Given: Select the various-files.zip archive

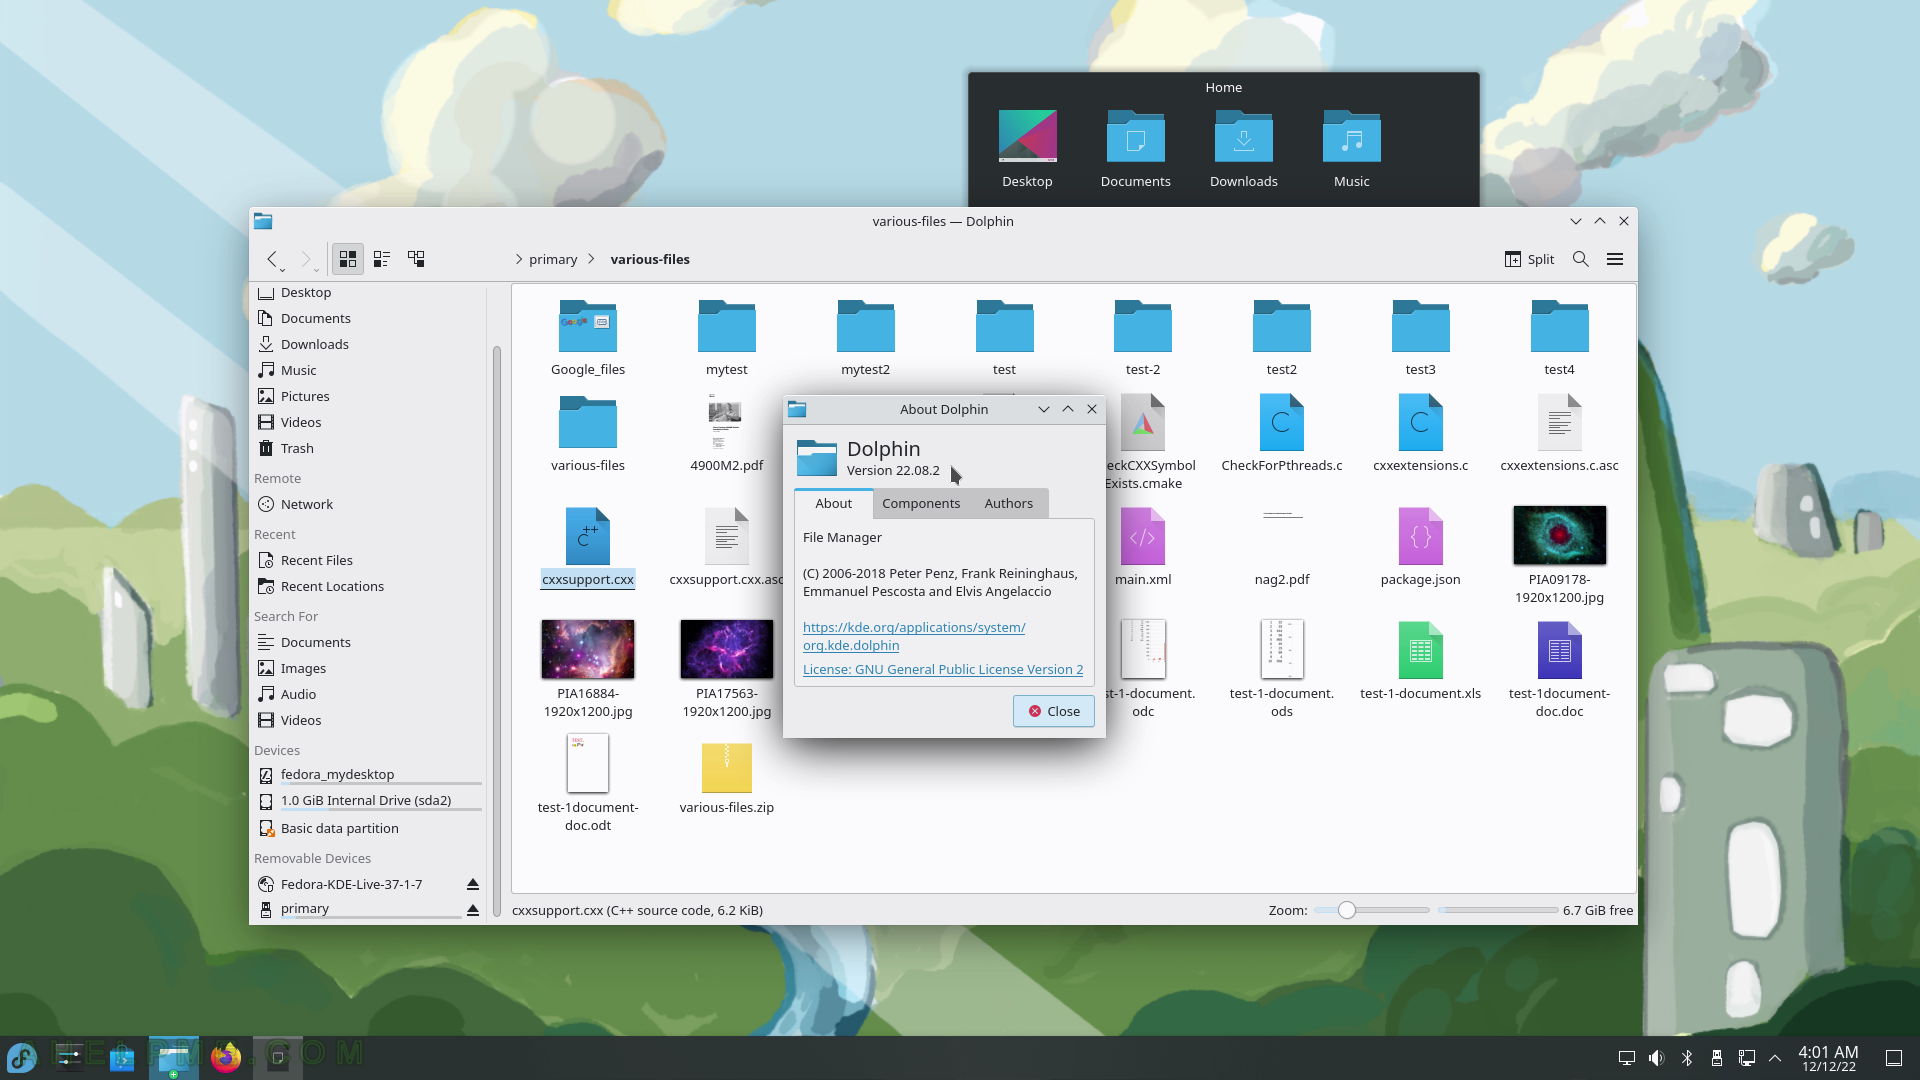Looking at the screenshot, I should coord(727,779).
